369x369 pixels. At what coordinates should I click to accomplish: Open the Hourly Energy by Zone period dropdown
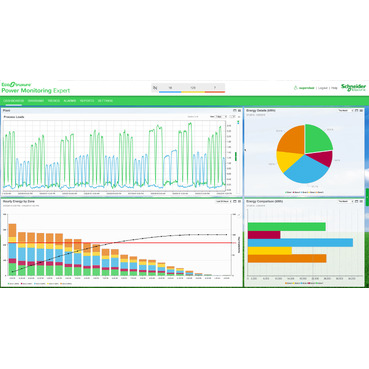[223, 202]
